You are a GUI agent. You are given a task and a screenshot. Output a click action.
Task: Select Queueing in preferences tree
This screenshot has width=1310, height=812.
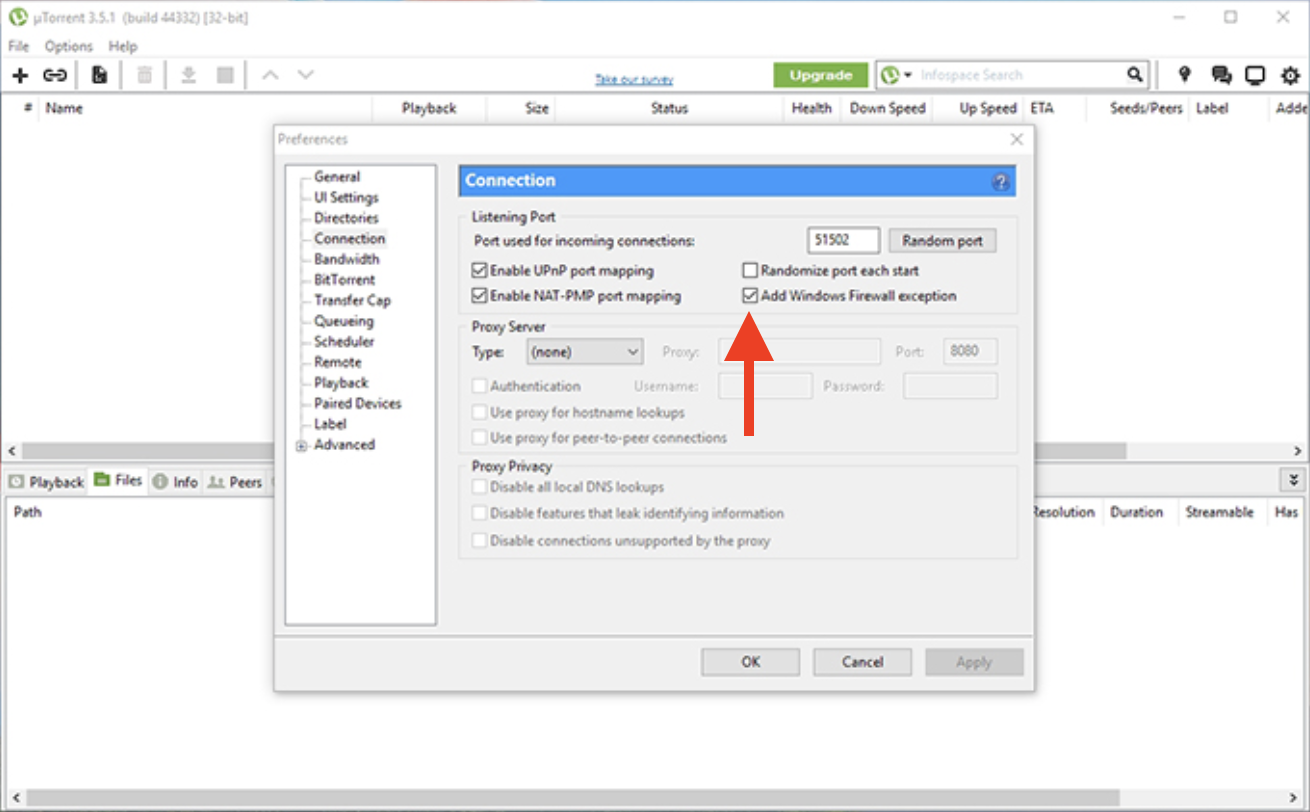(x=344, y=321)
